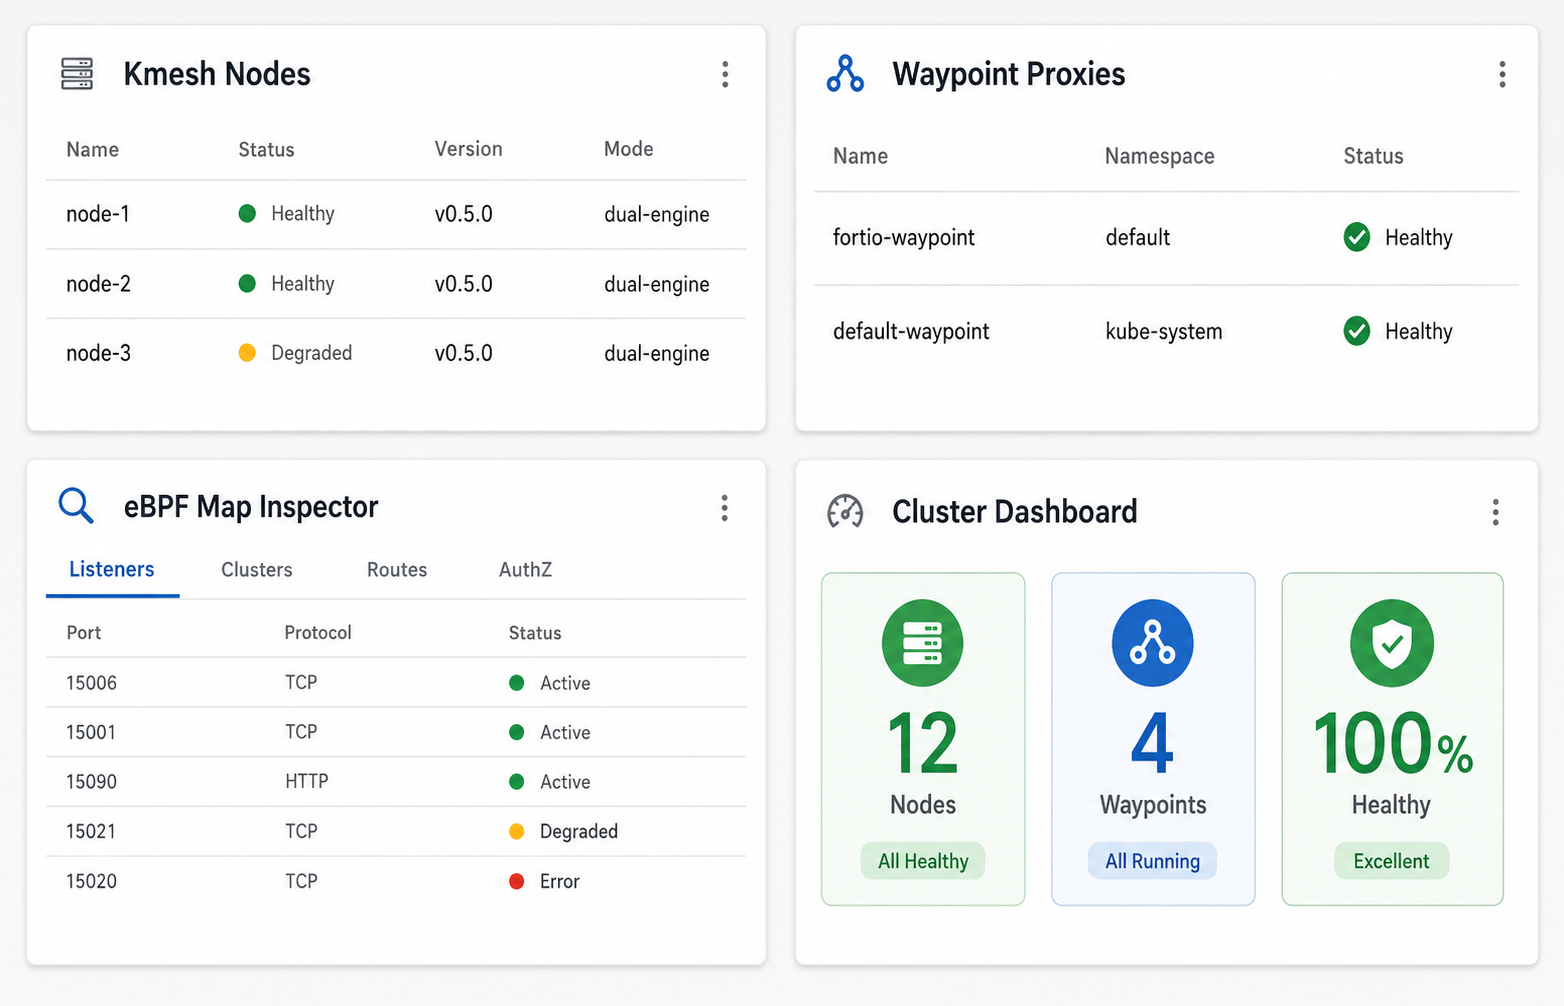Click the green status dot for port 15001
The image size is (1564, 1006).
pyautogui.click(x=516, y=732)
